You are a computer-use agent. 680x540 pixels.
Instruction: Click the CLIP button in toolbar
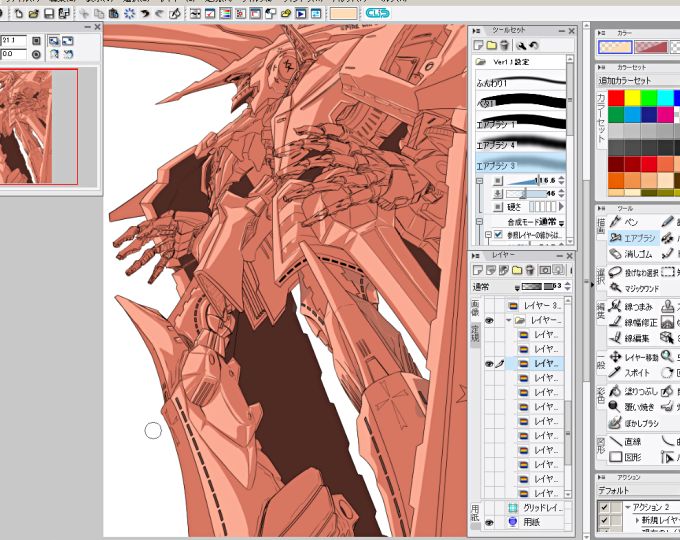coord(377,13)
